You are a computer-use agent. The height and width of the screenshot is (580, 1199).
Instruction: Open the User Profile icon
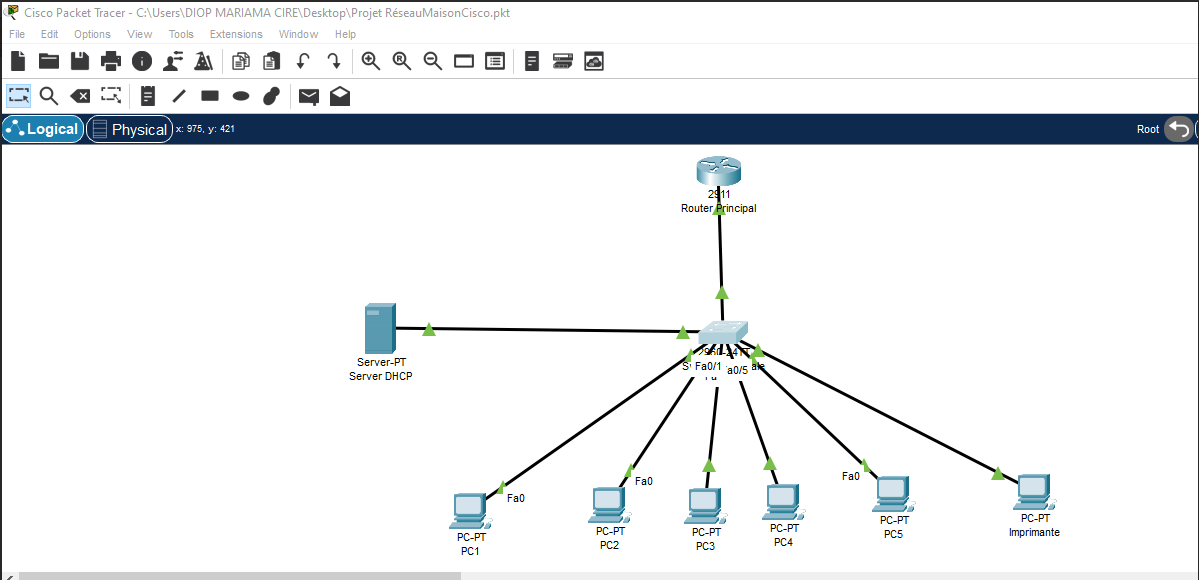173,61
